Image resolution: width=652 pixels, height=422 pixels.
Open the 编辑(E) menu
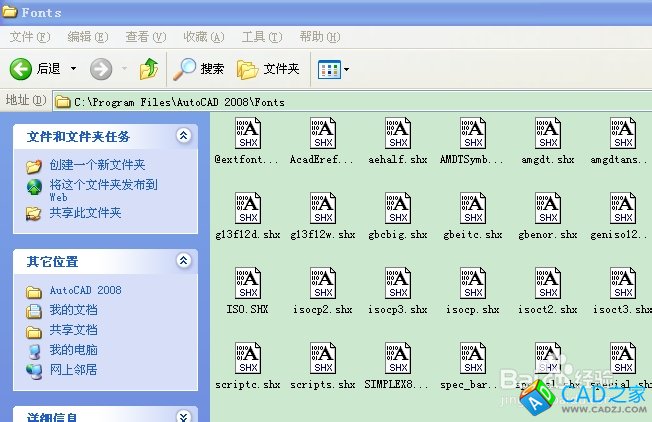pyautogui.click(x=88, y=37)
